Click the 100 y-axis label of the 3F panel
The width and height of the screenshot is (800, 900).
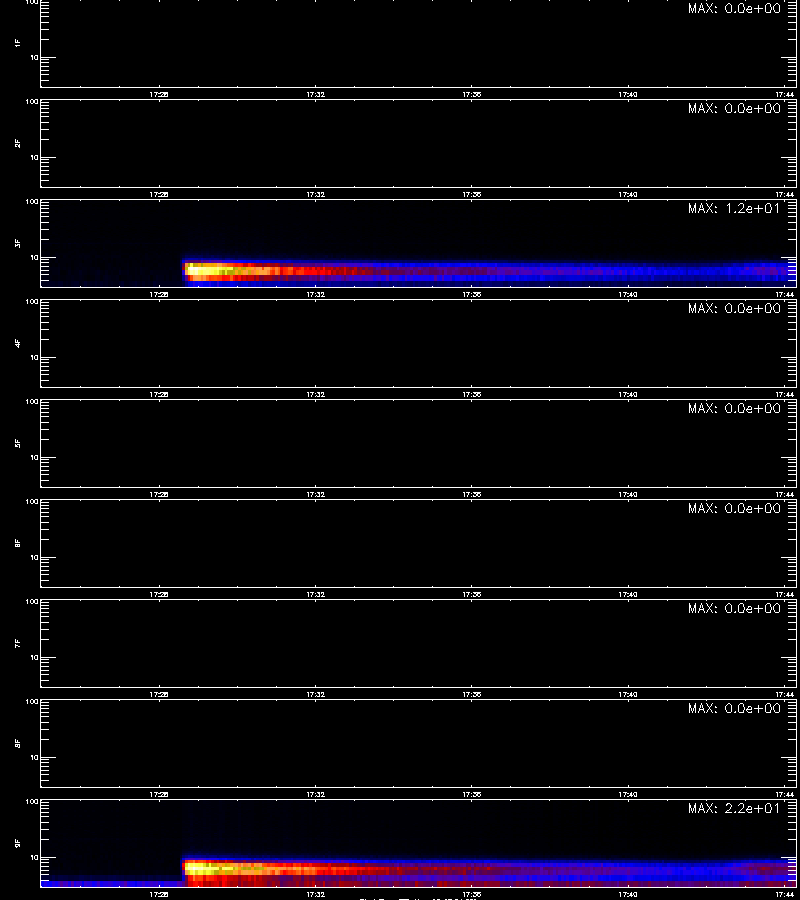click(32, 201)
